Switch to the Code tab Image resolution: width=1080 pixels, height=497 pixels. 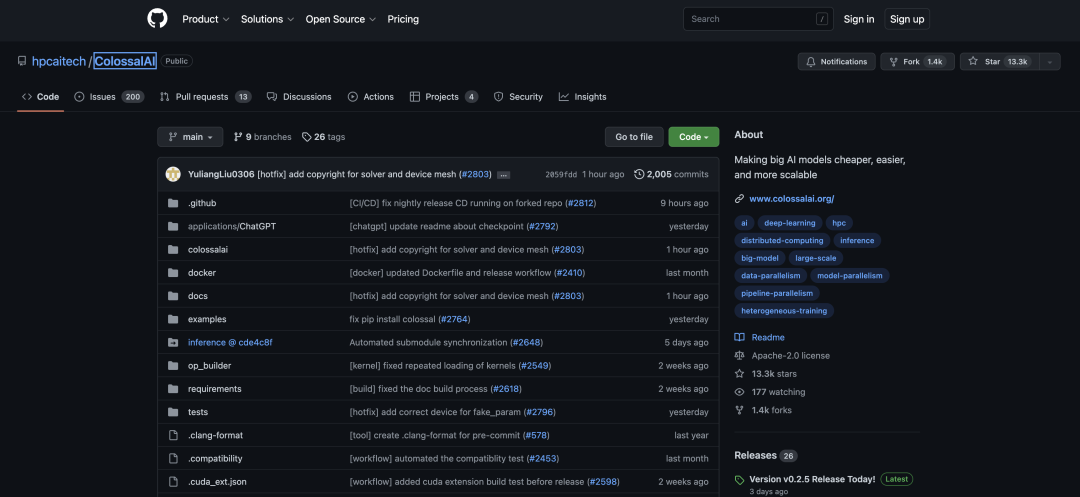pos(41,97)
